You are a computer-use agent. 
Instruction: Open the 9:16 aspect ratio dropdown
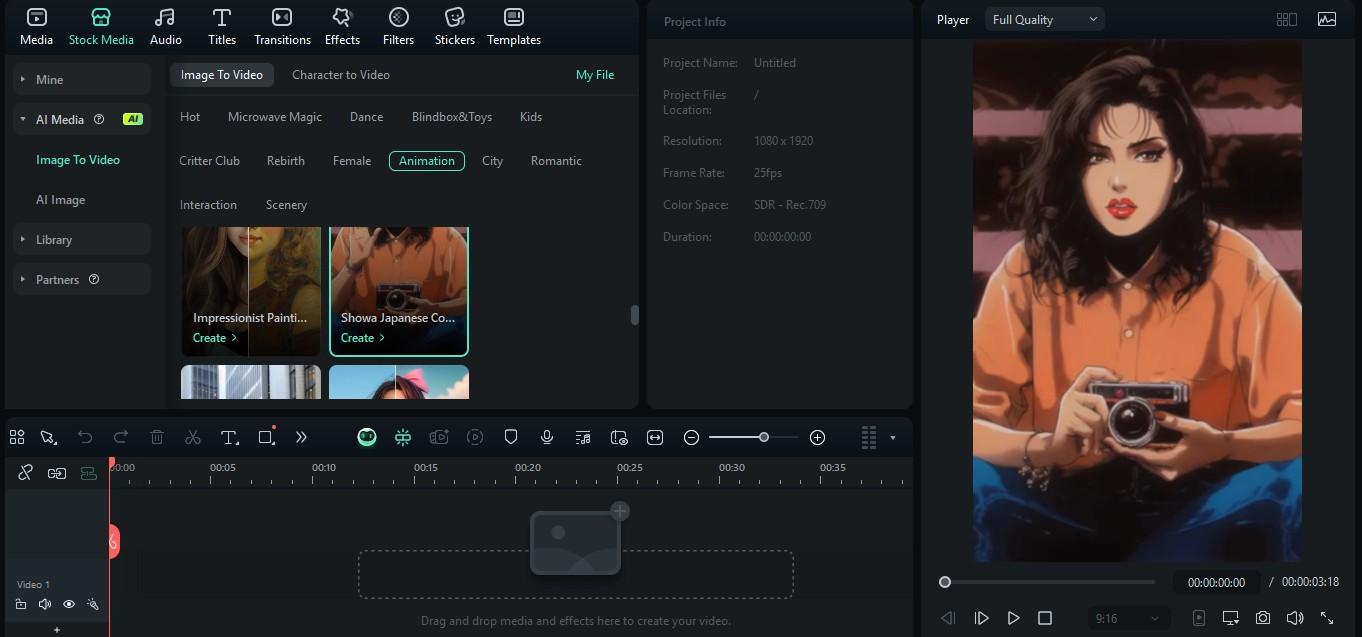coord(1126,618)
